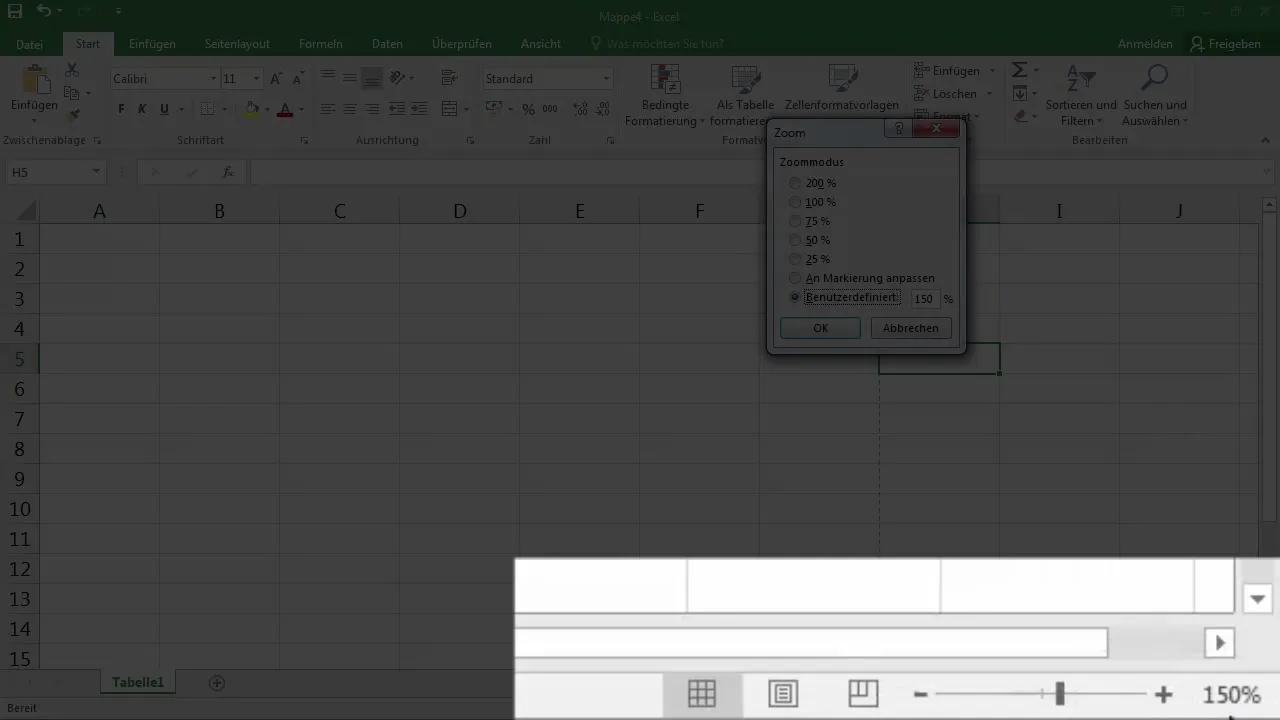The height and width of the screenshot is (720, 1280).
Task: Select the 50 % zoom radio button
Action: coord(795,240)
